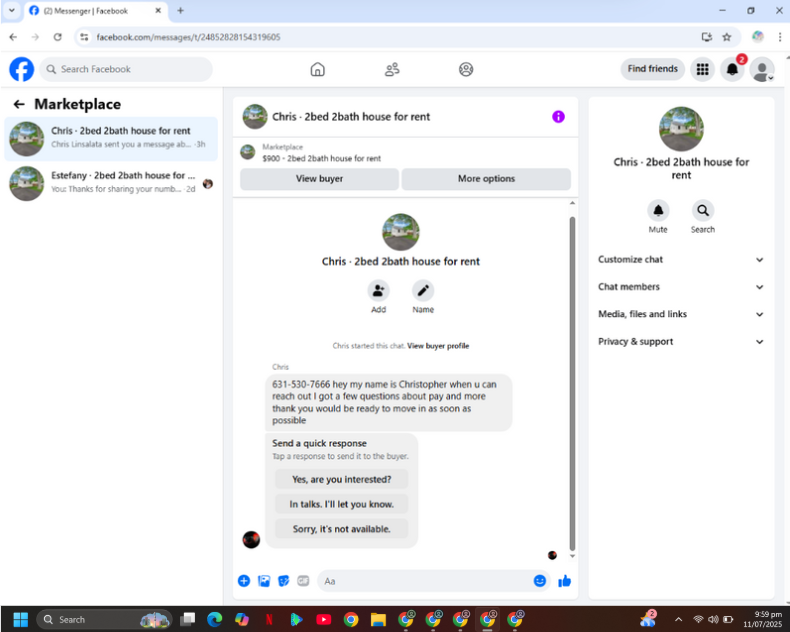
Task: Choose a GIF icon
Action: coord(303,581)
